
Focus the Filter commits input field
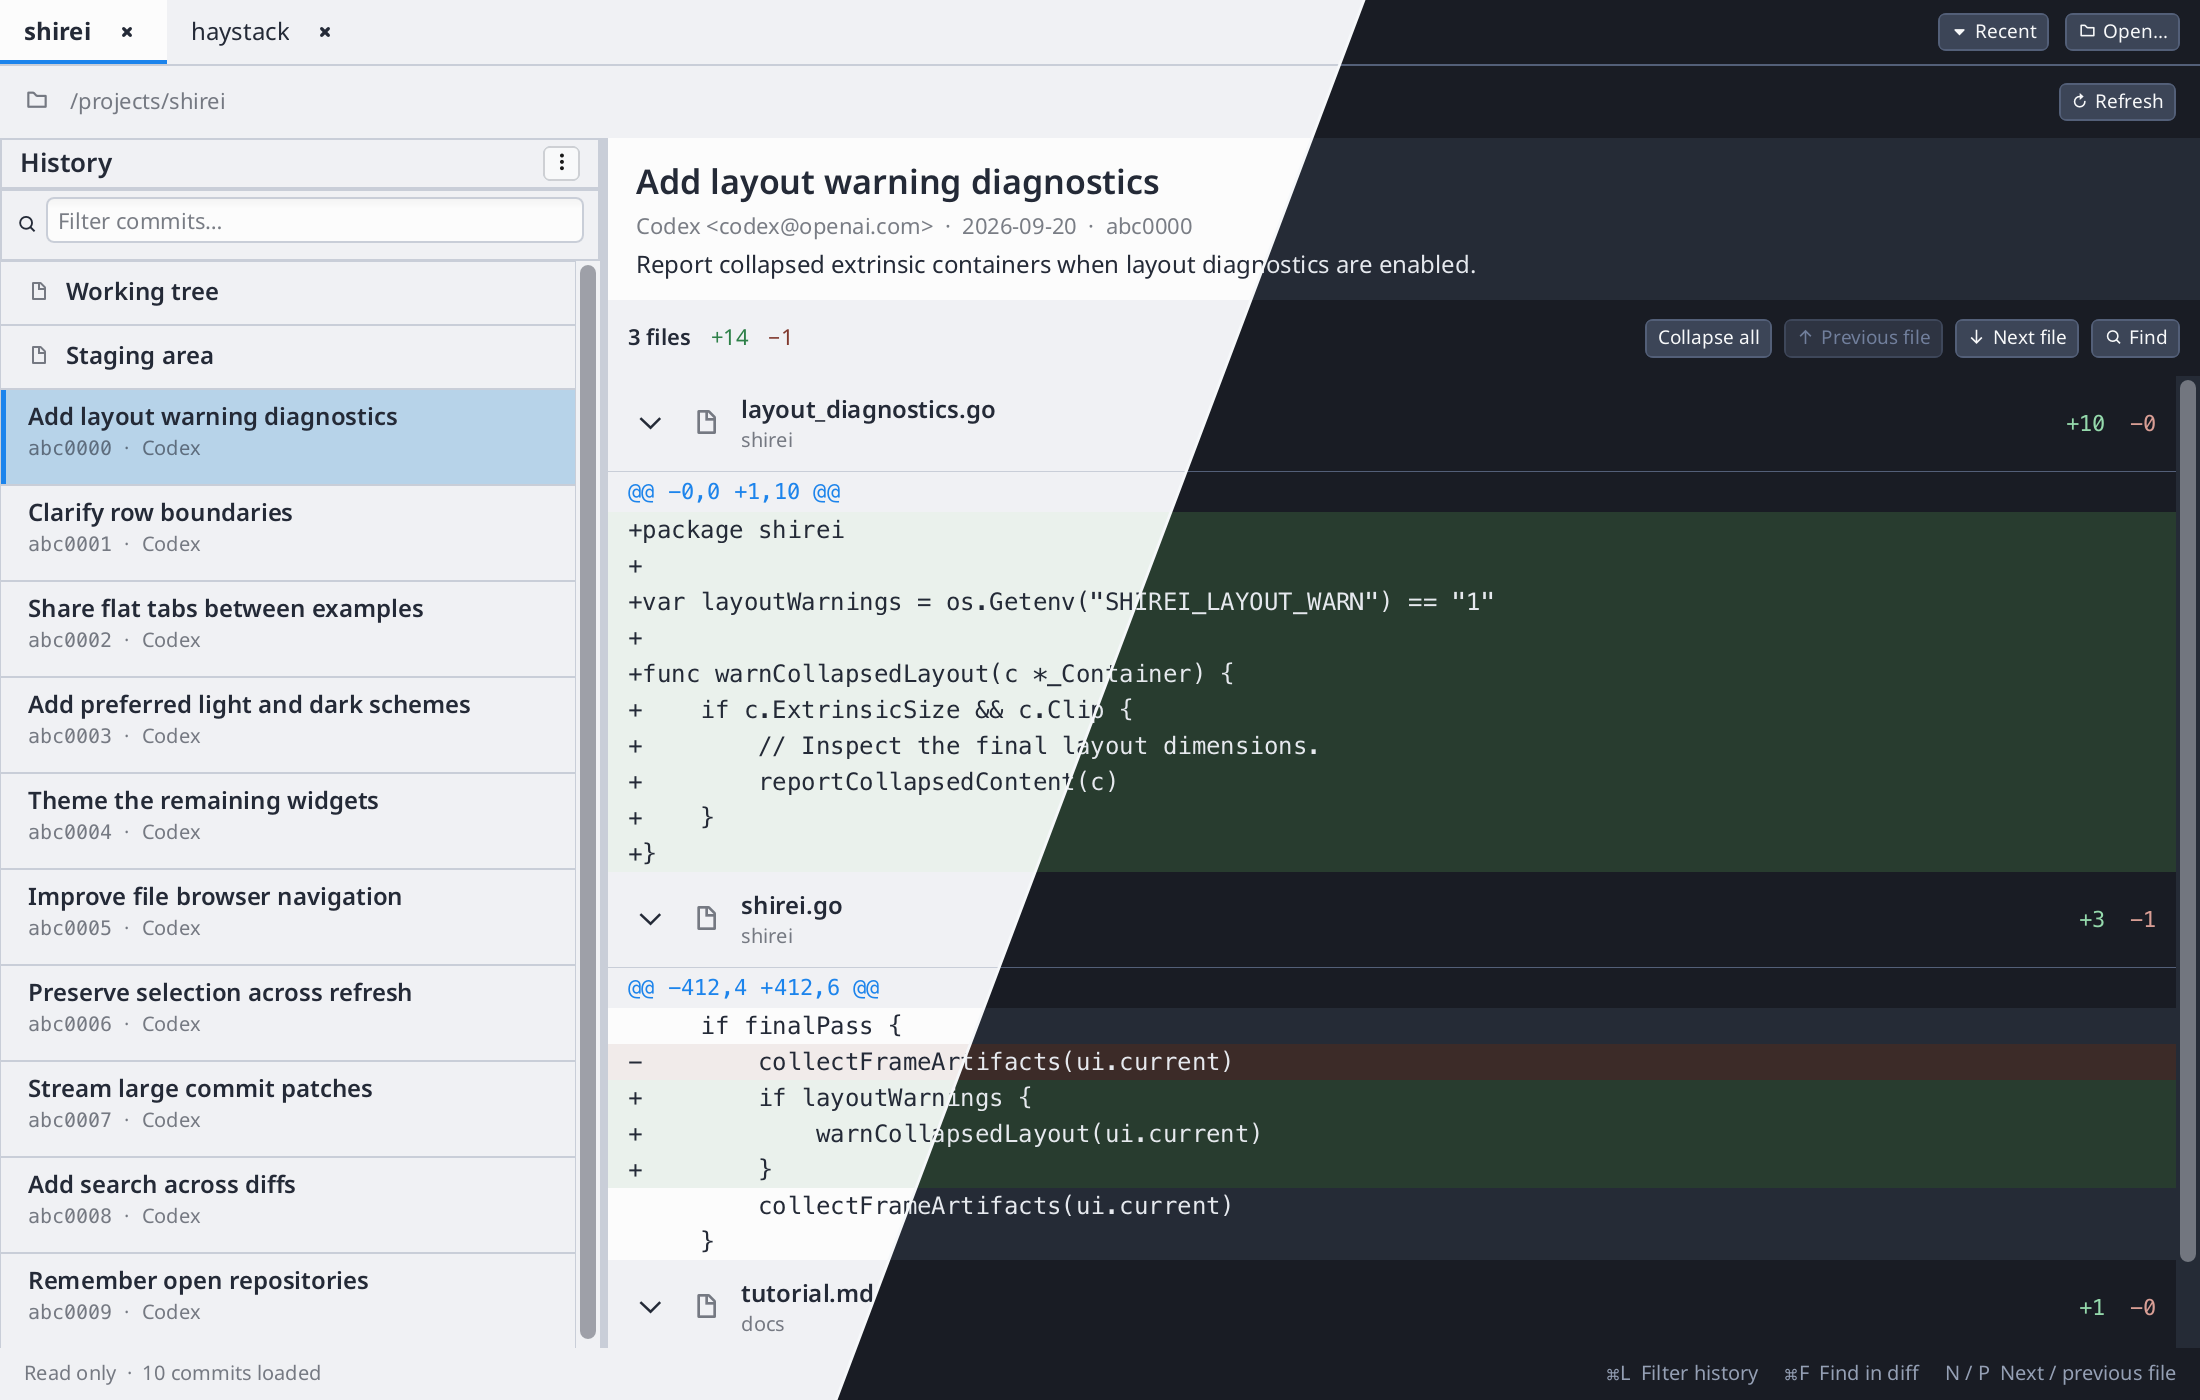pyautogui.click(x=314, y=221)
